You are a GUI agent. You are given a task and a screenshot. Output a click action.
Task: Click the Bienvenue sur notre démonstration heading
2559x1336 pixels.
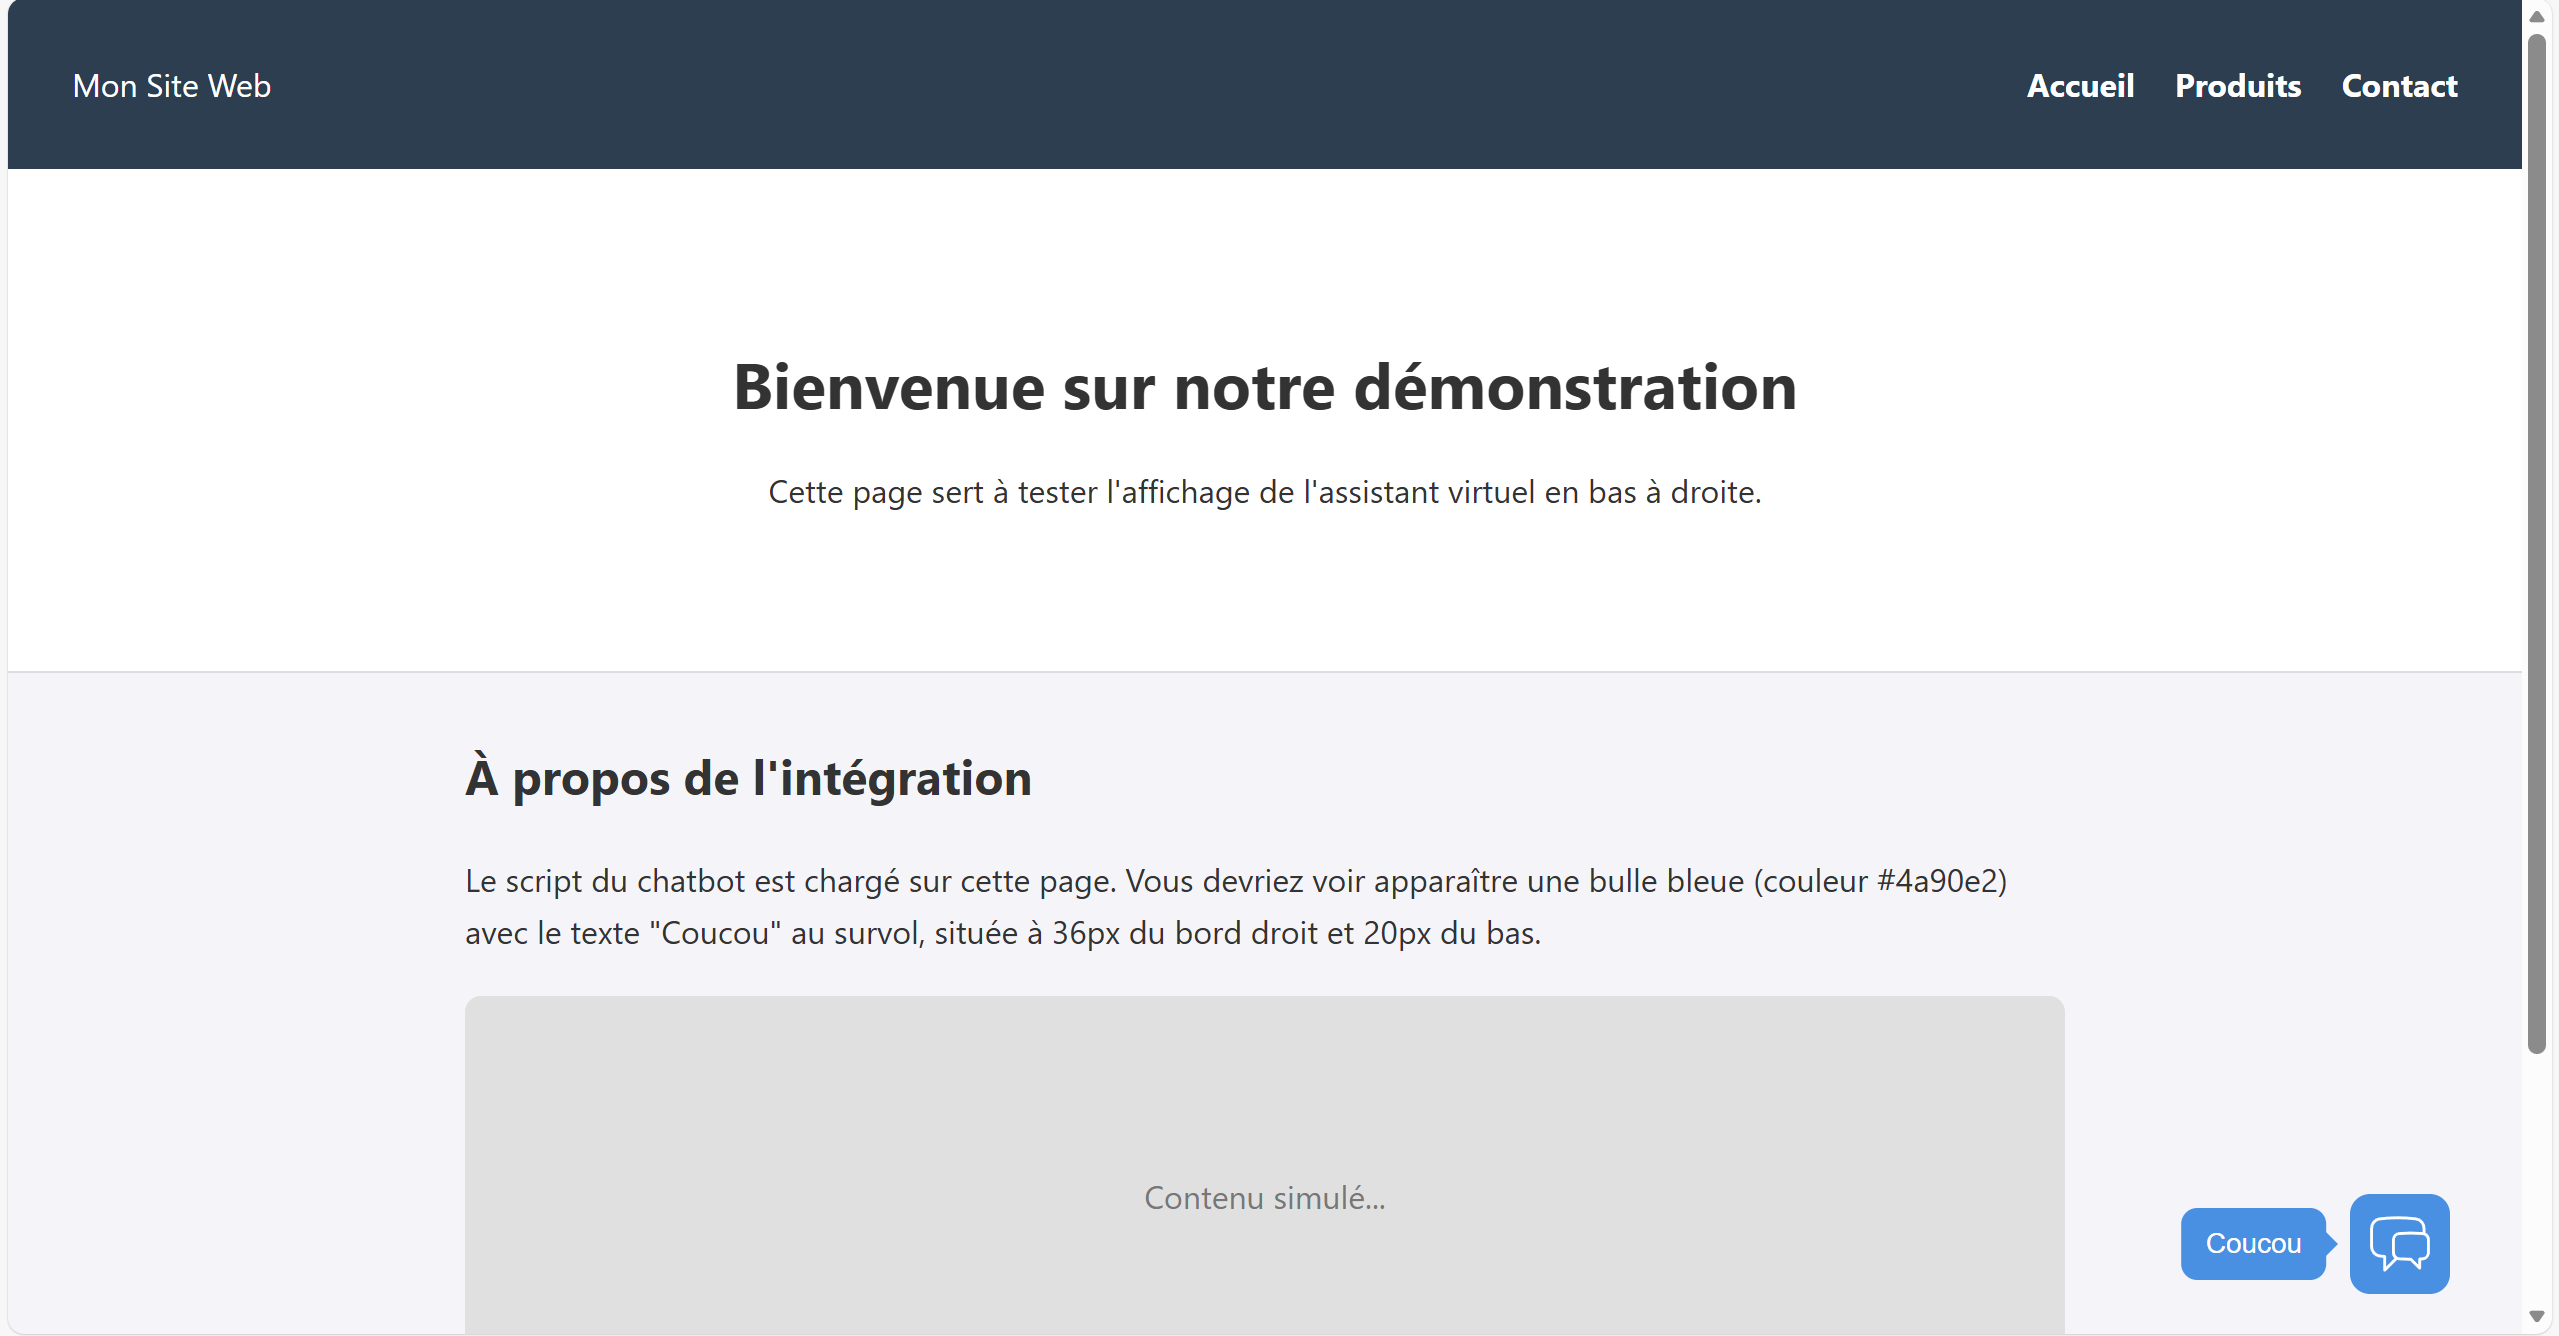click(x=1264, y=389)
